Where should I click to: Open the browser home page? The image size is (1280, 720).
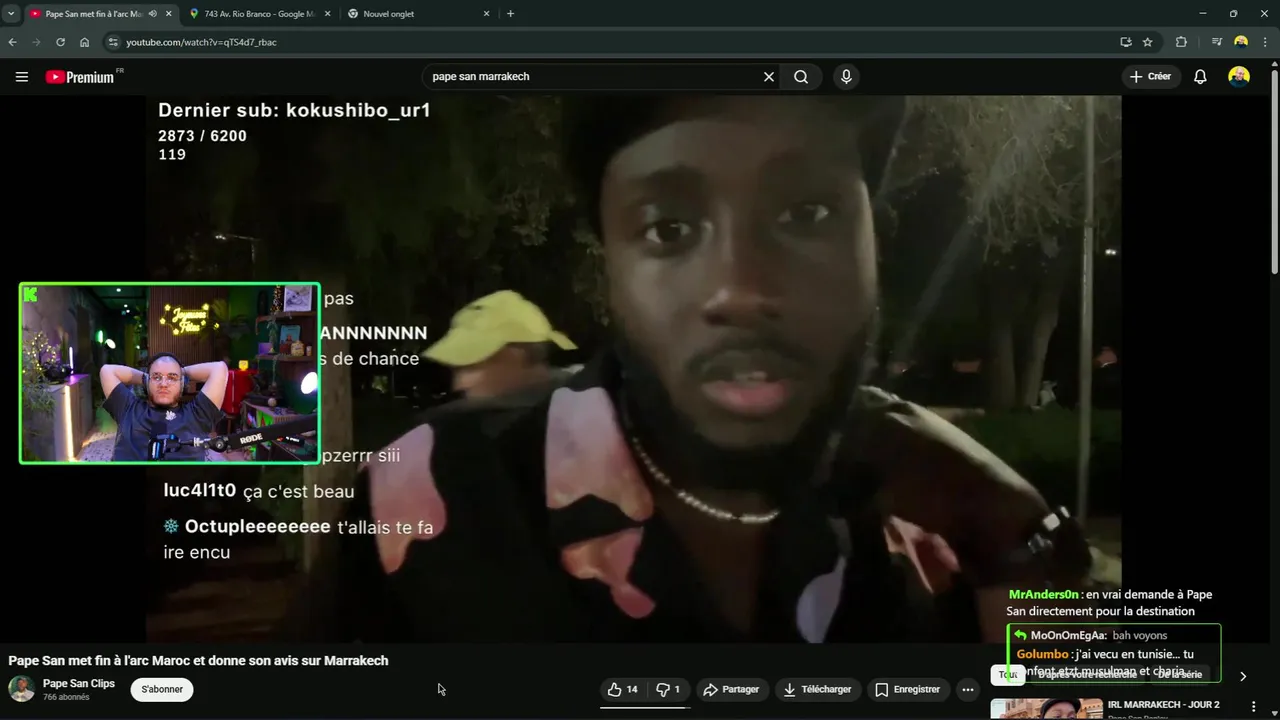pos(84,42)
